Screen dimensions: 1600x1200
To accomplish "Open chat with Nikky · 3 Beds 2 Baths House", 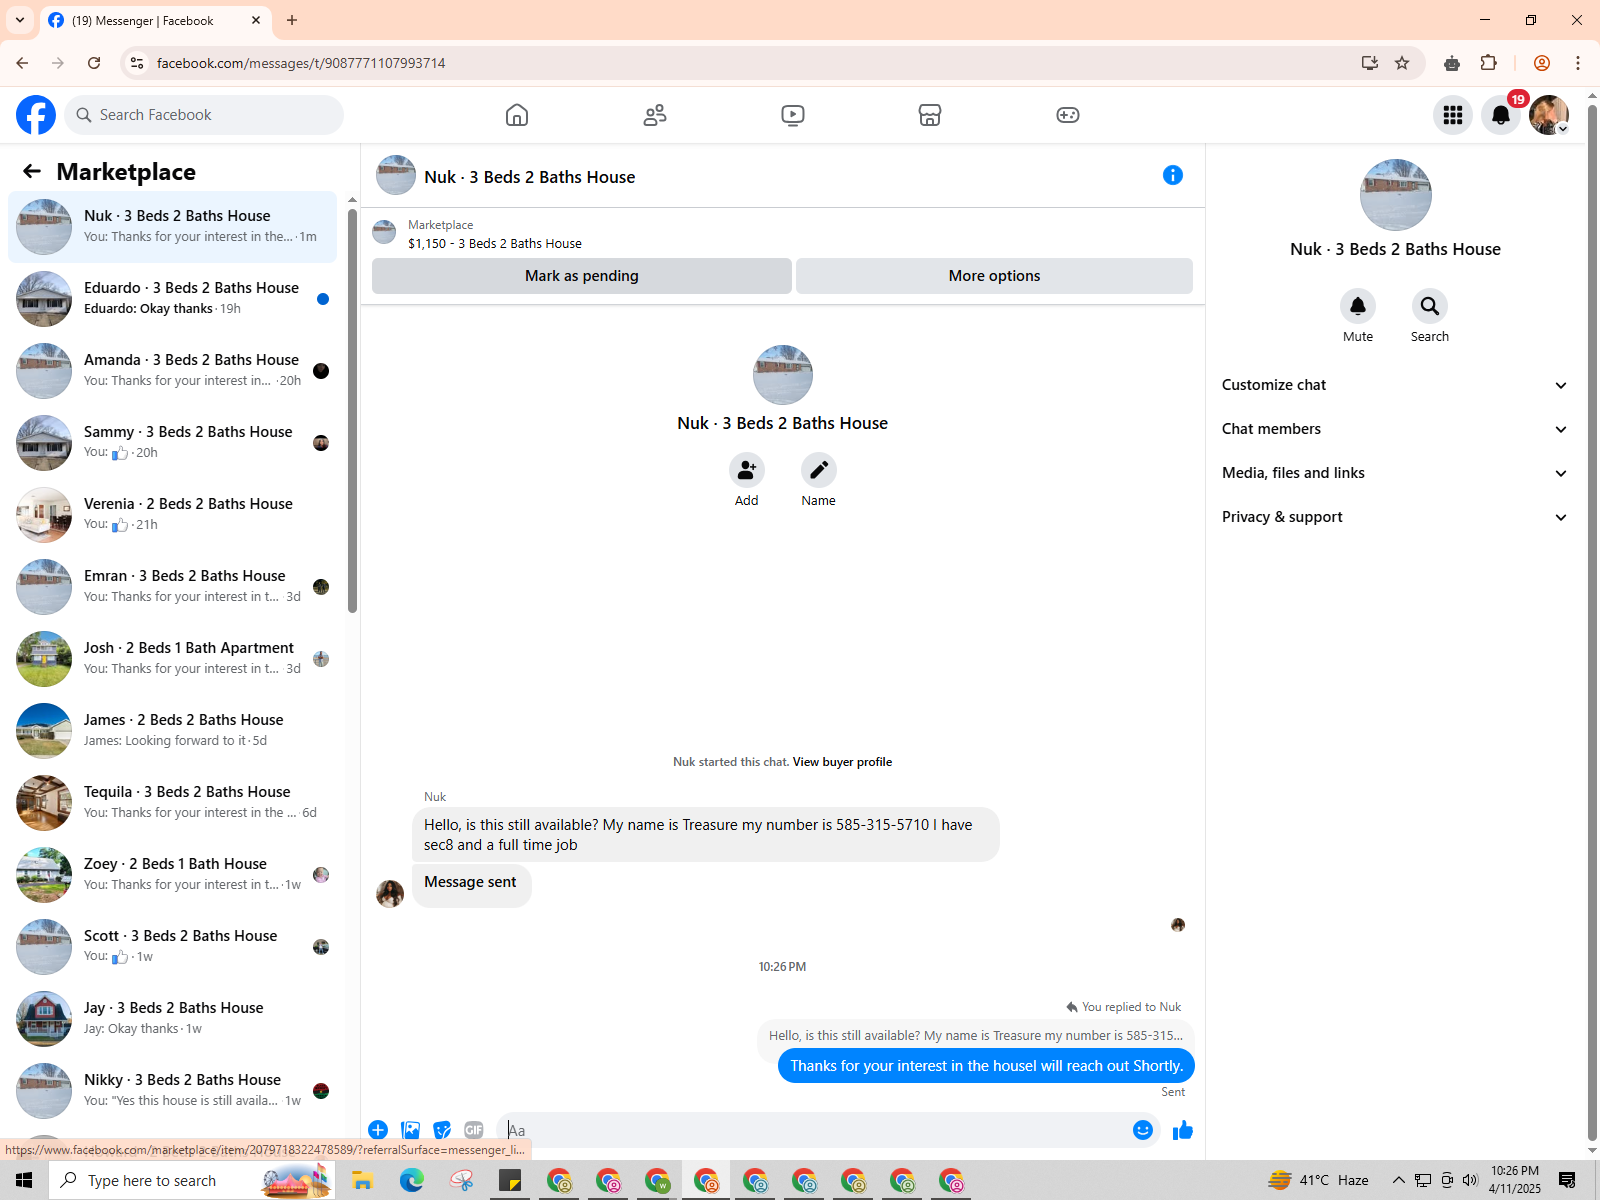I will [x=172, y=1091].
